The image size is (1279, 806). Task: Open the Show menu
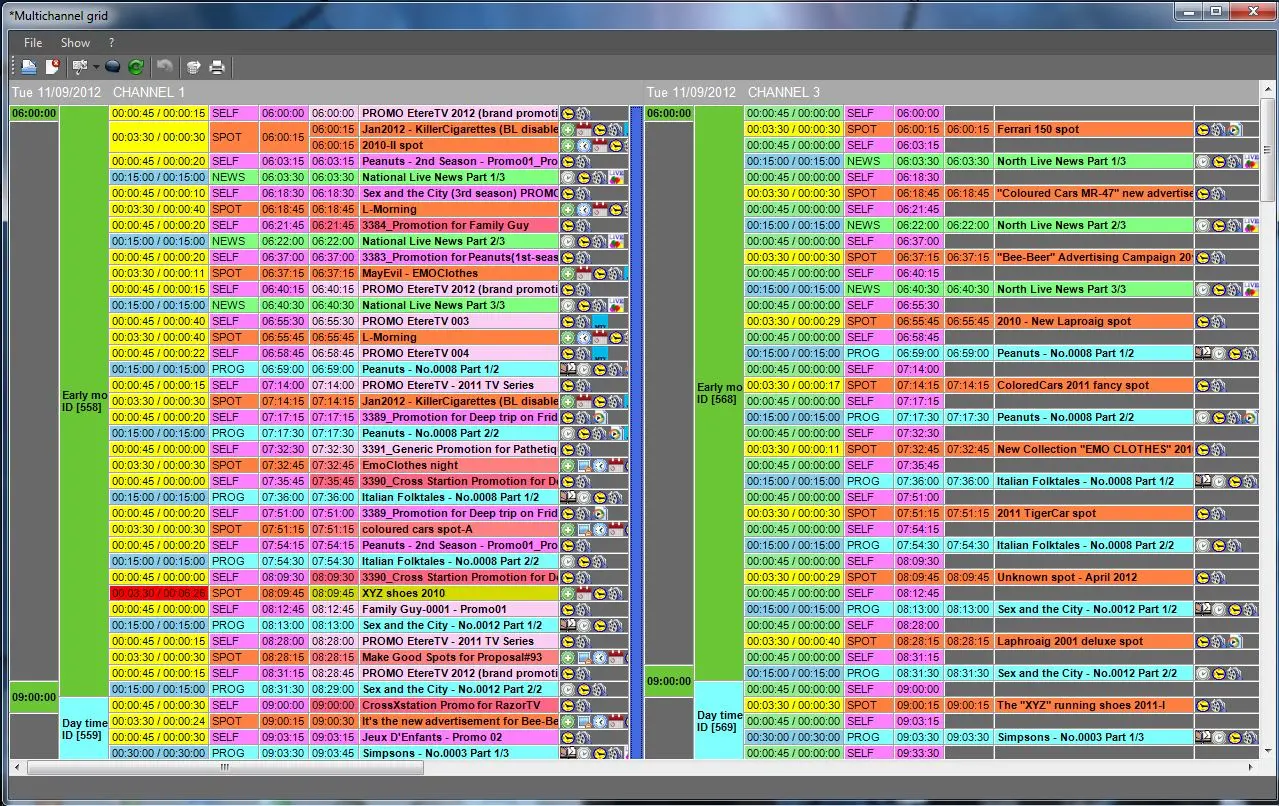(x=75, y=43)
